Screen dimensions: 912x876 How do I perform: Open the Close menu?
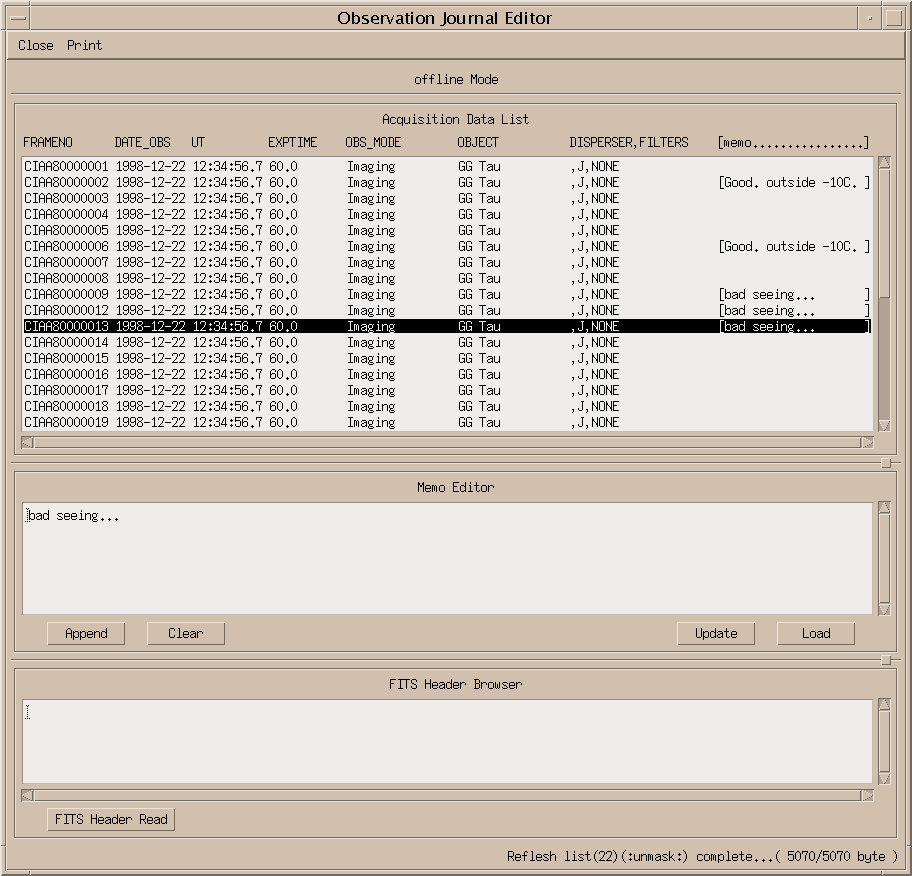point(36,45)
